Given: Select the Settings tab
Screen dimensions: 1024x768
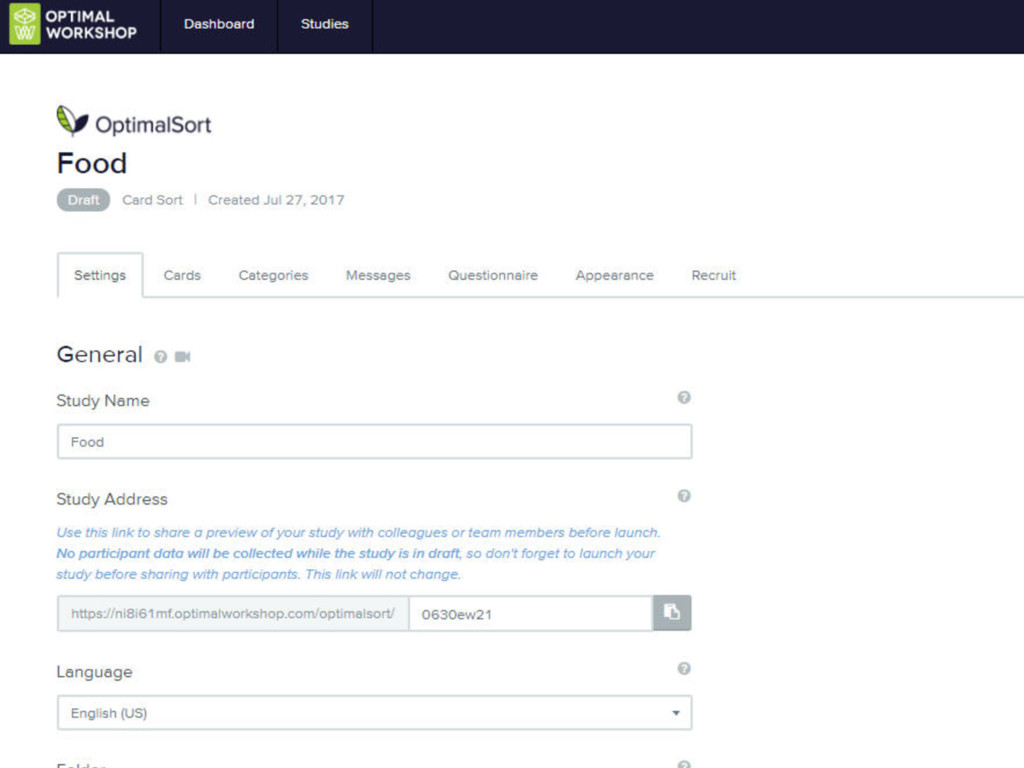Looking at the screenshot, I should [x=100, y=275].
